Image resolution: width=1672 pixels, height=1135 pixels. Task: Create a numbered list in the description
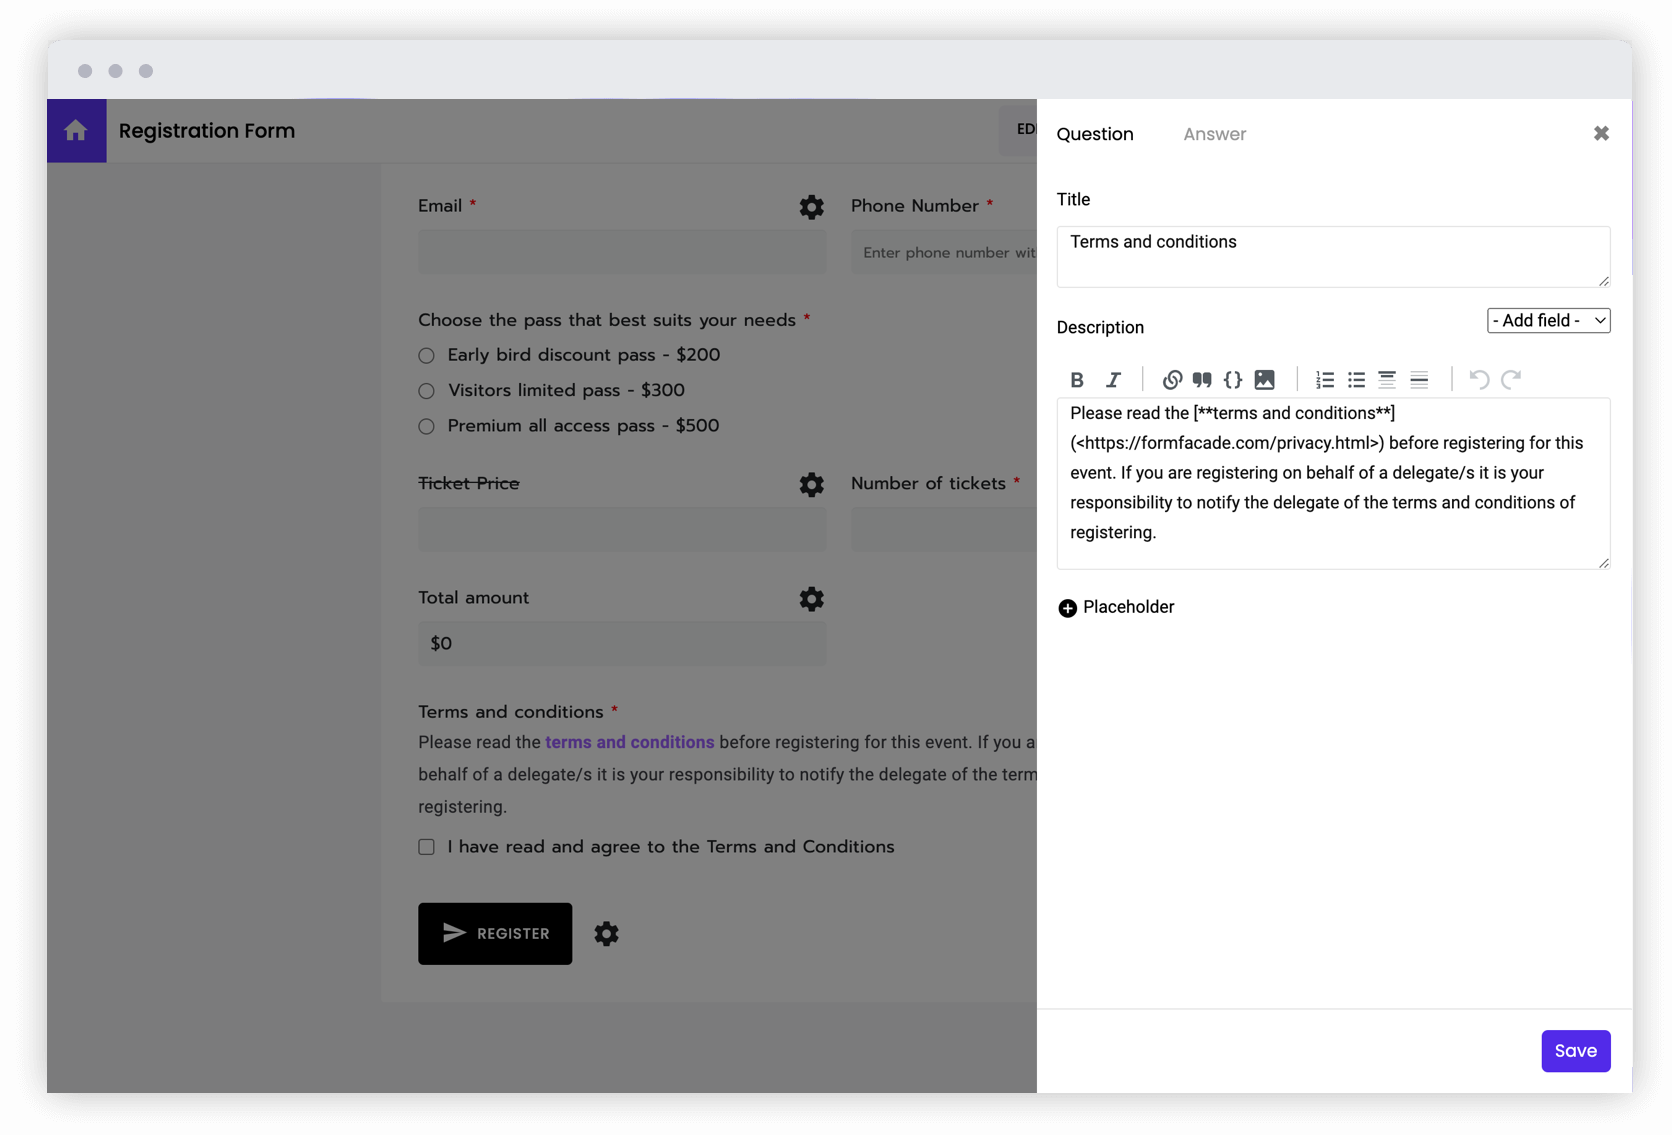pyautogui.click(x=1325, y=379)
